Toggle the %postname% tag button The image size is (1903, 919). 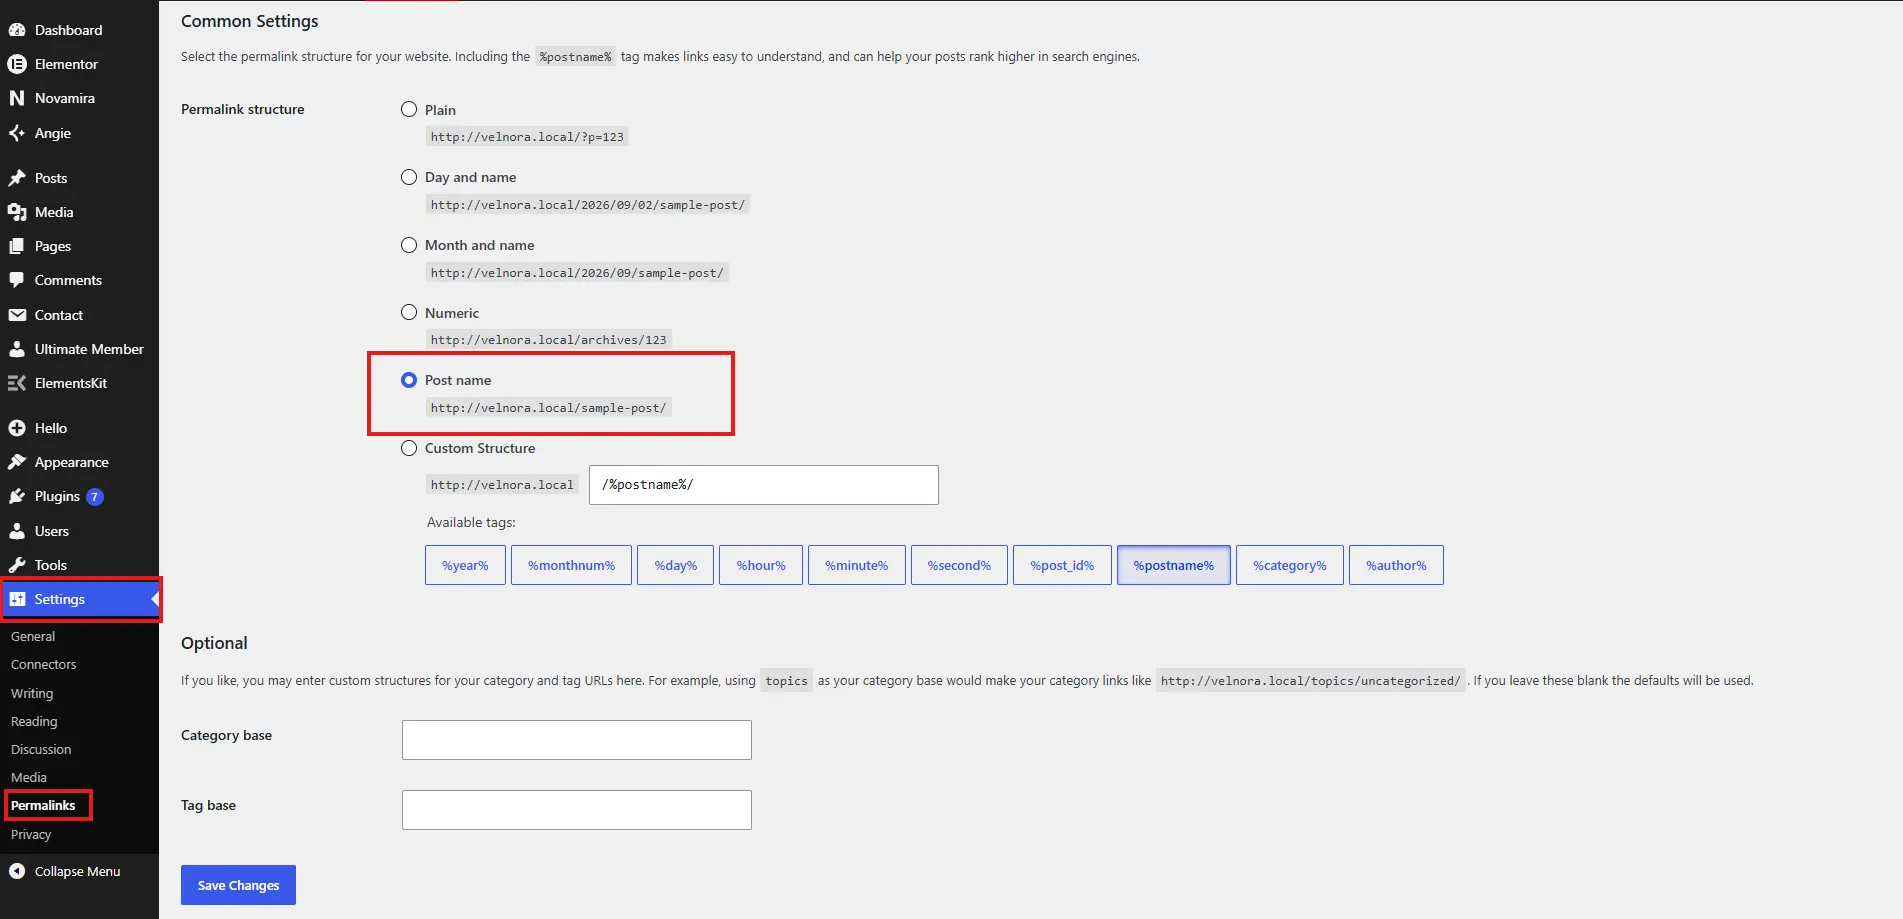point(1173,565)
